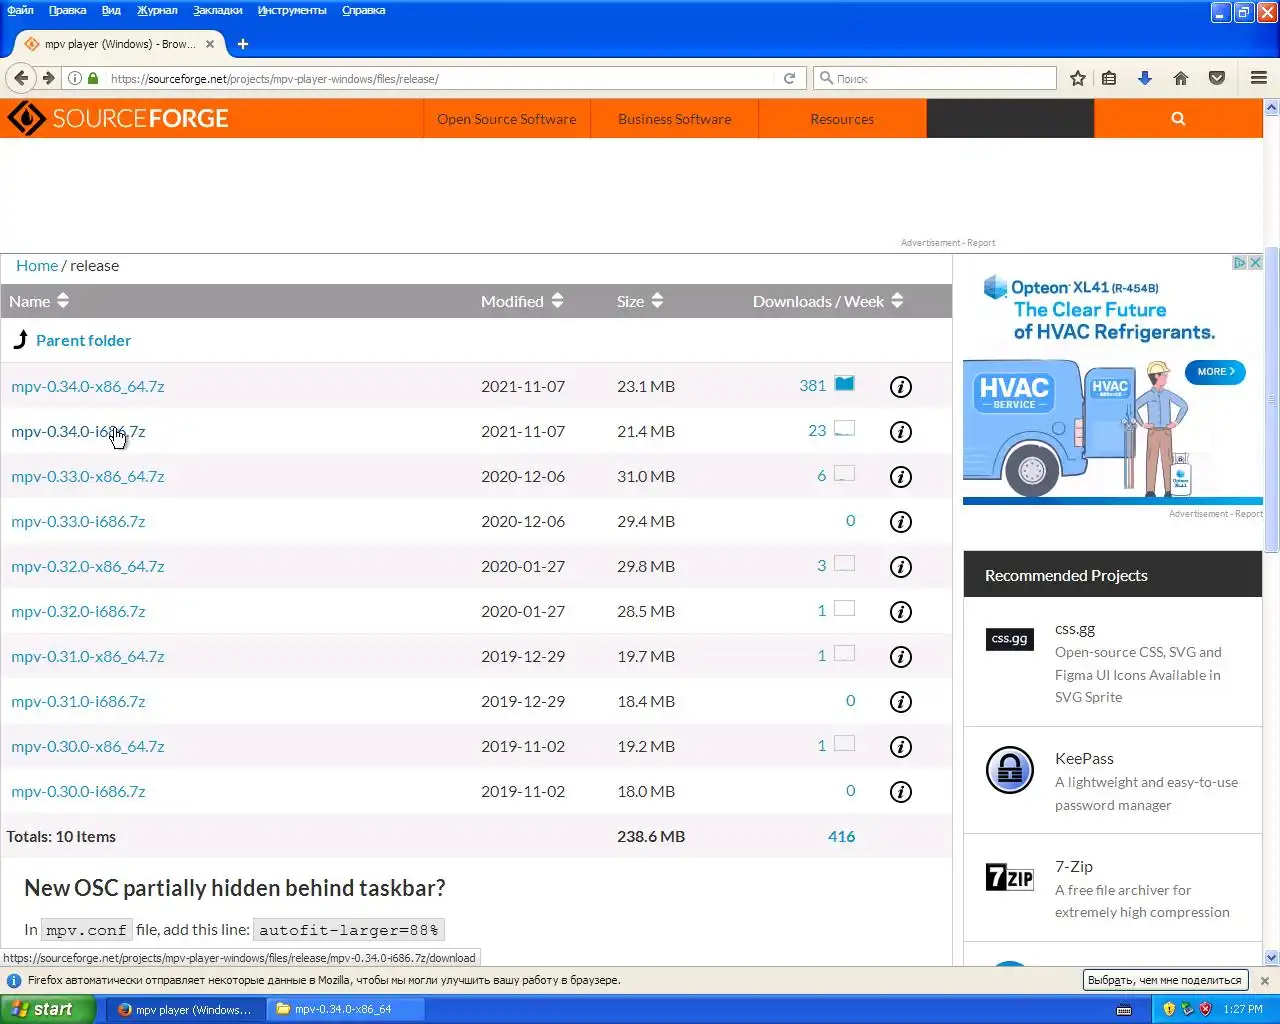
Task: Switch to mpv-0.34.0-x86_64 folder in taskbar
Action: 346,1009
